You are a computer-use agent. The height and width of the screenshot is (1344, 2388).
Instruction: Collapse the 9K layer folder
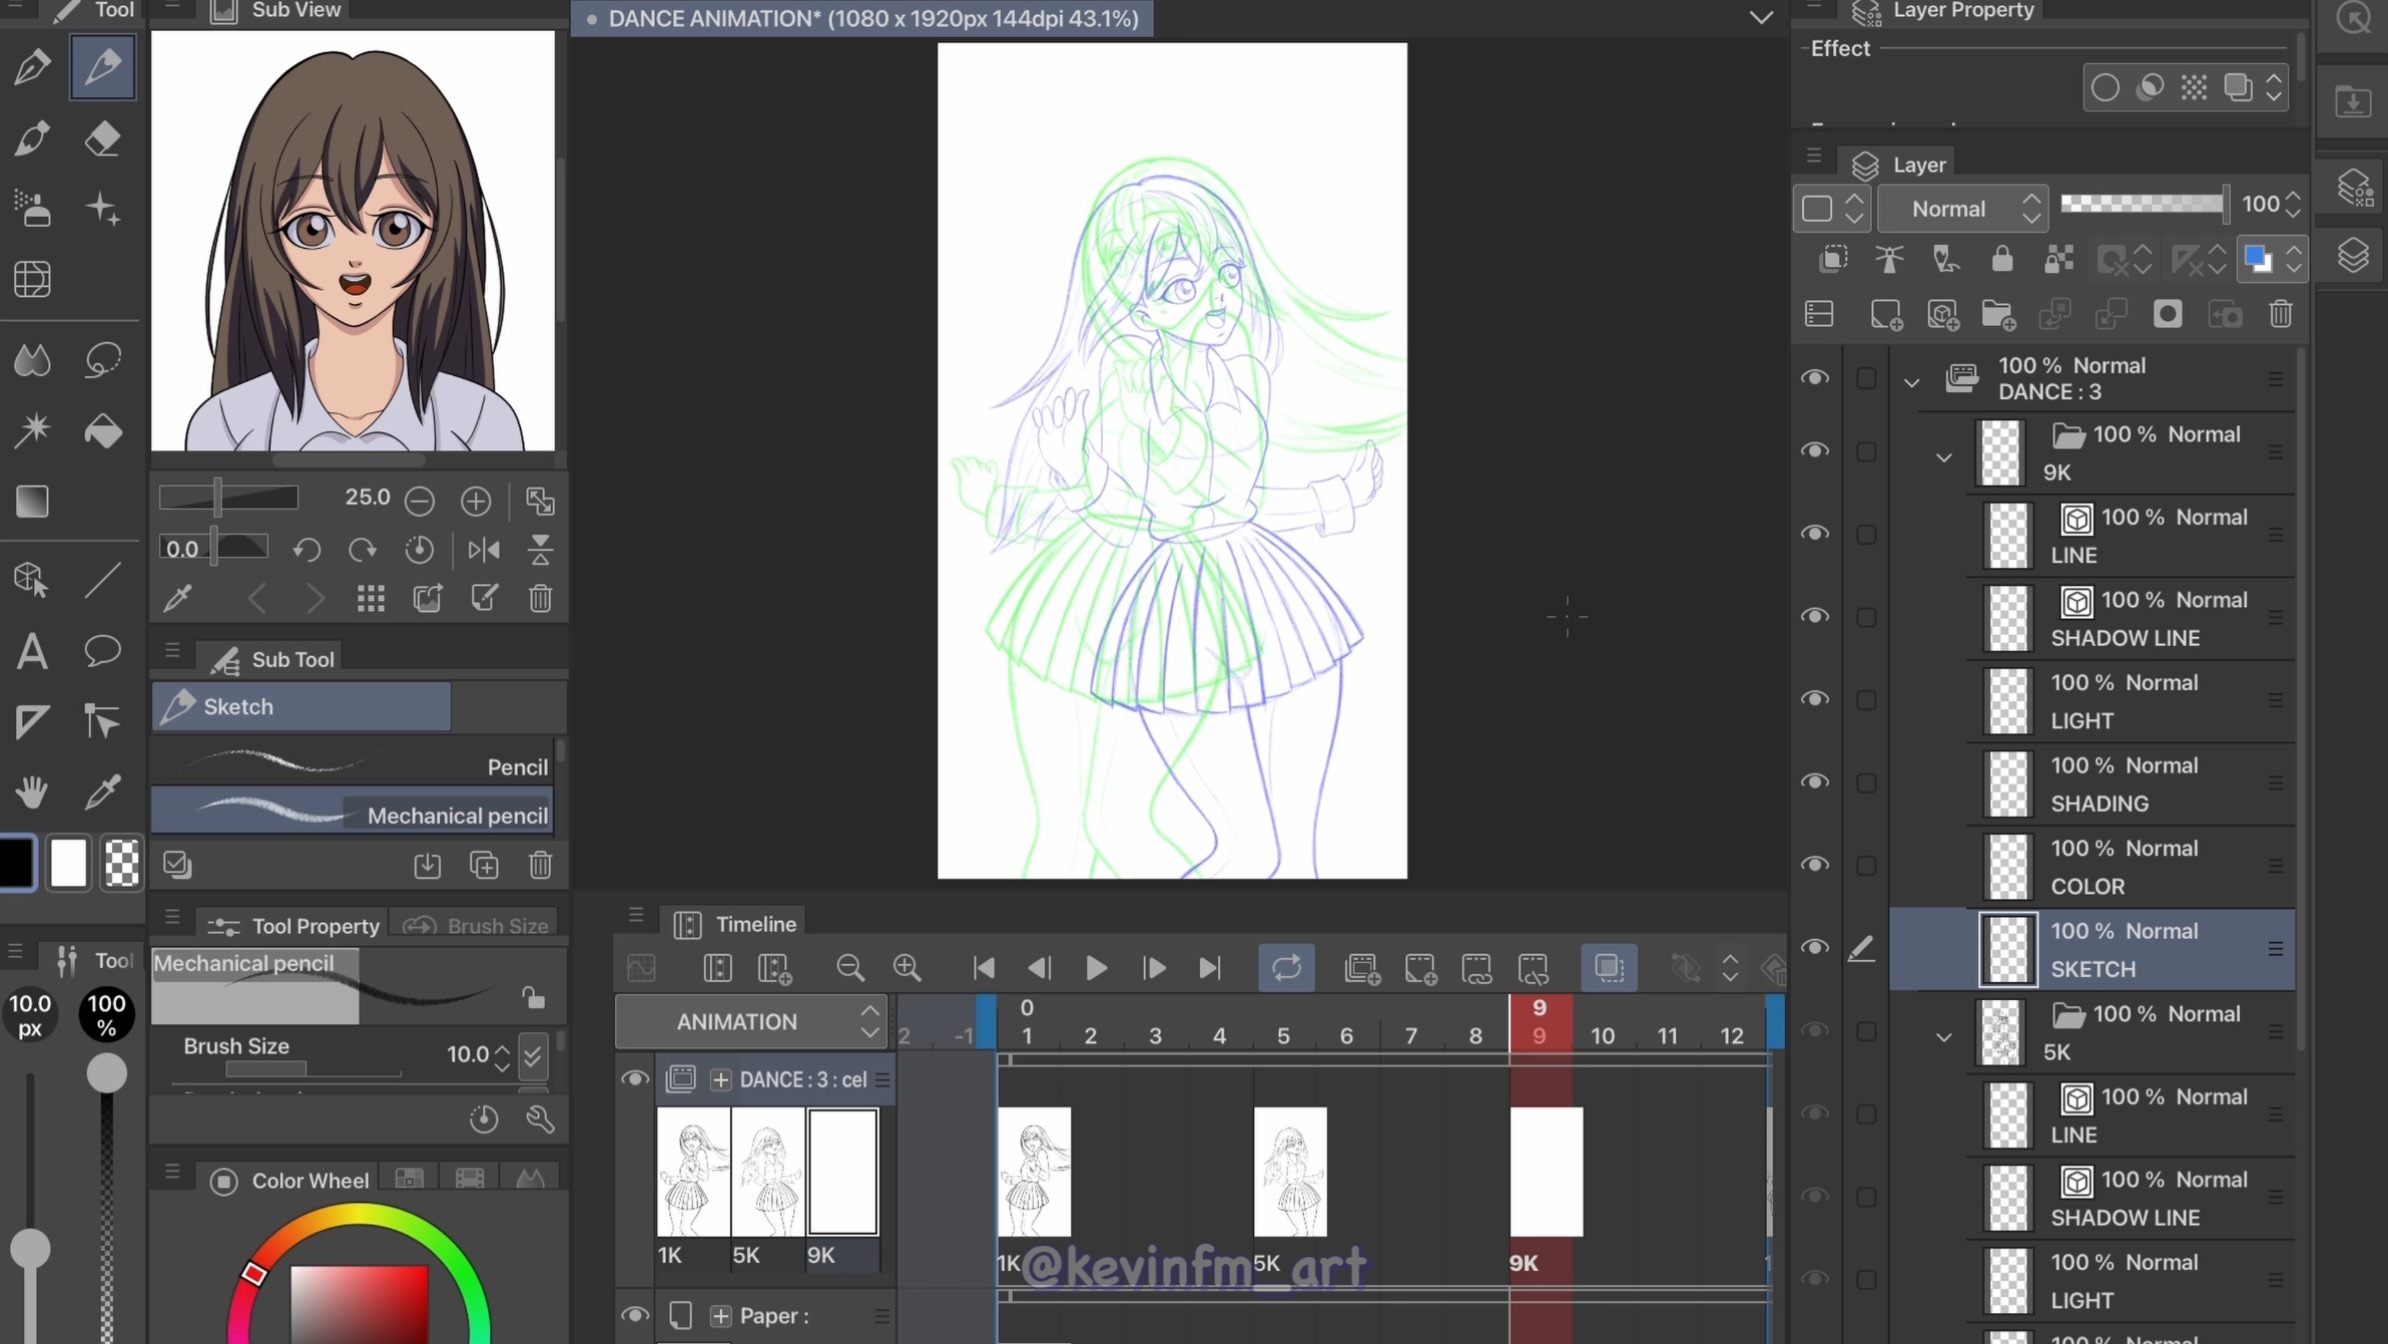click(x=1943, y=457)
